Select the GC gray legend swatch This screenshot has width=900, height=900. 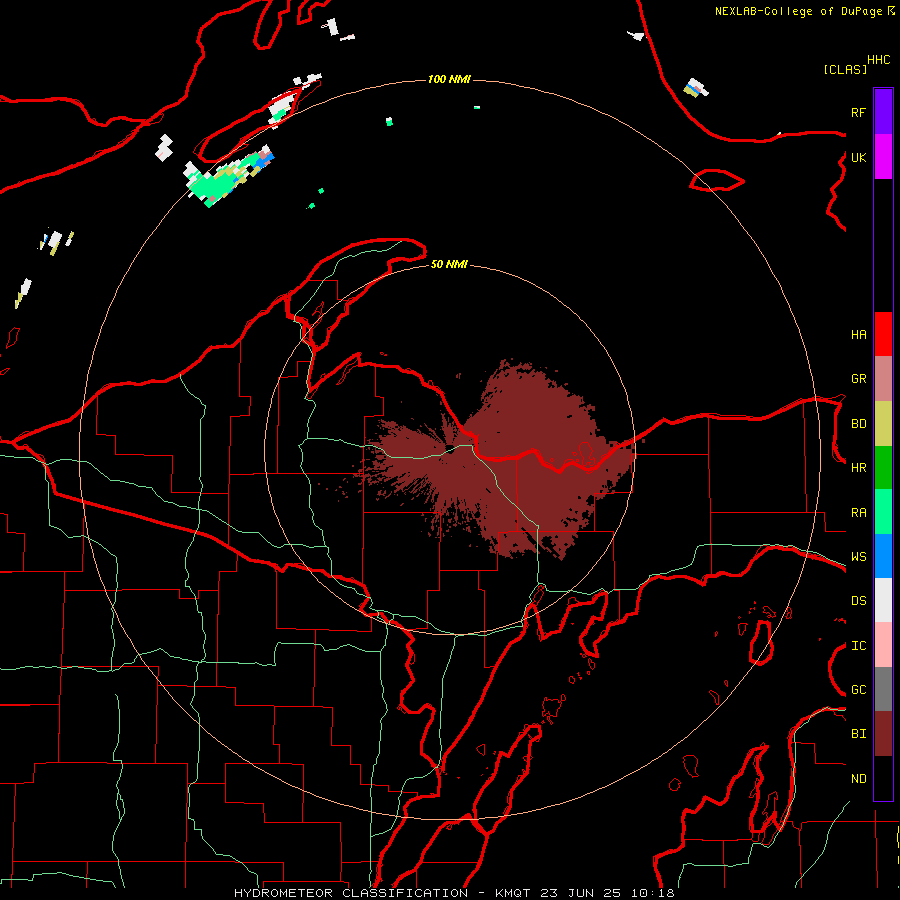tap(883, 689)
